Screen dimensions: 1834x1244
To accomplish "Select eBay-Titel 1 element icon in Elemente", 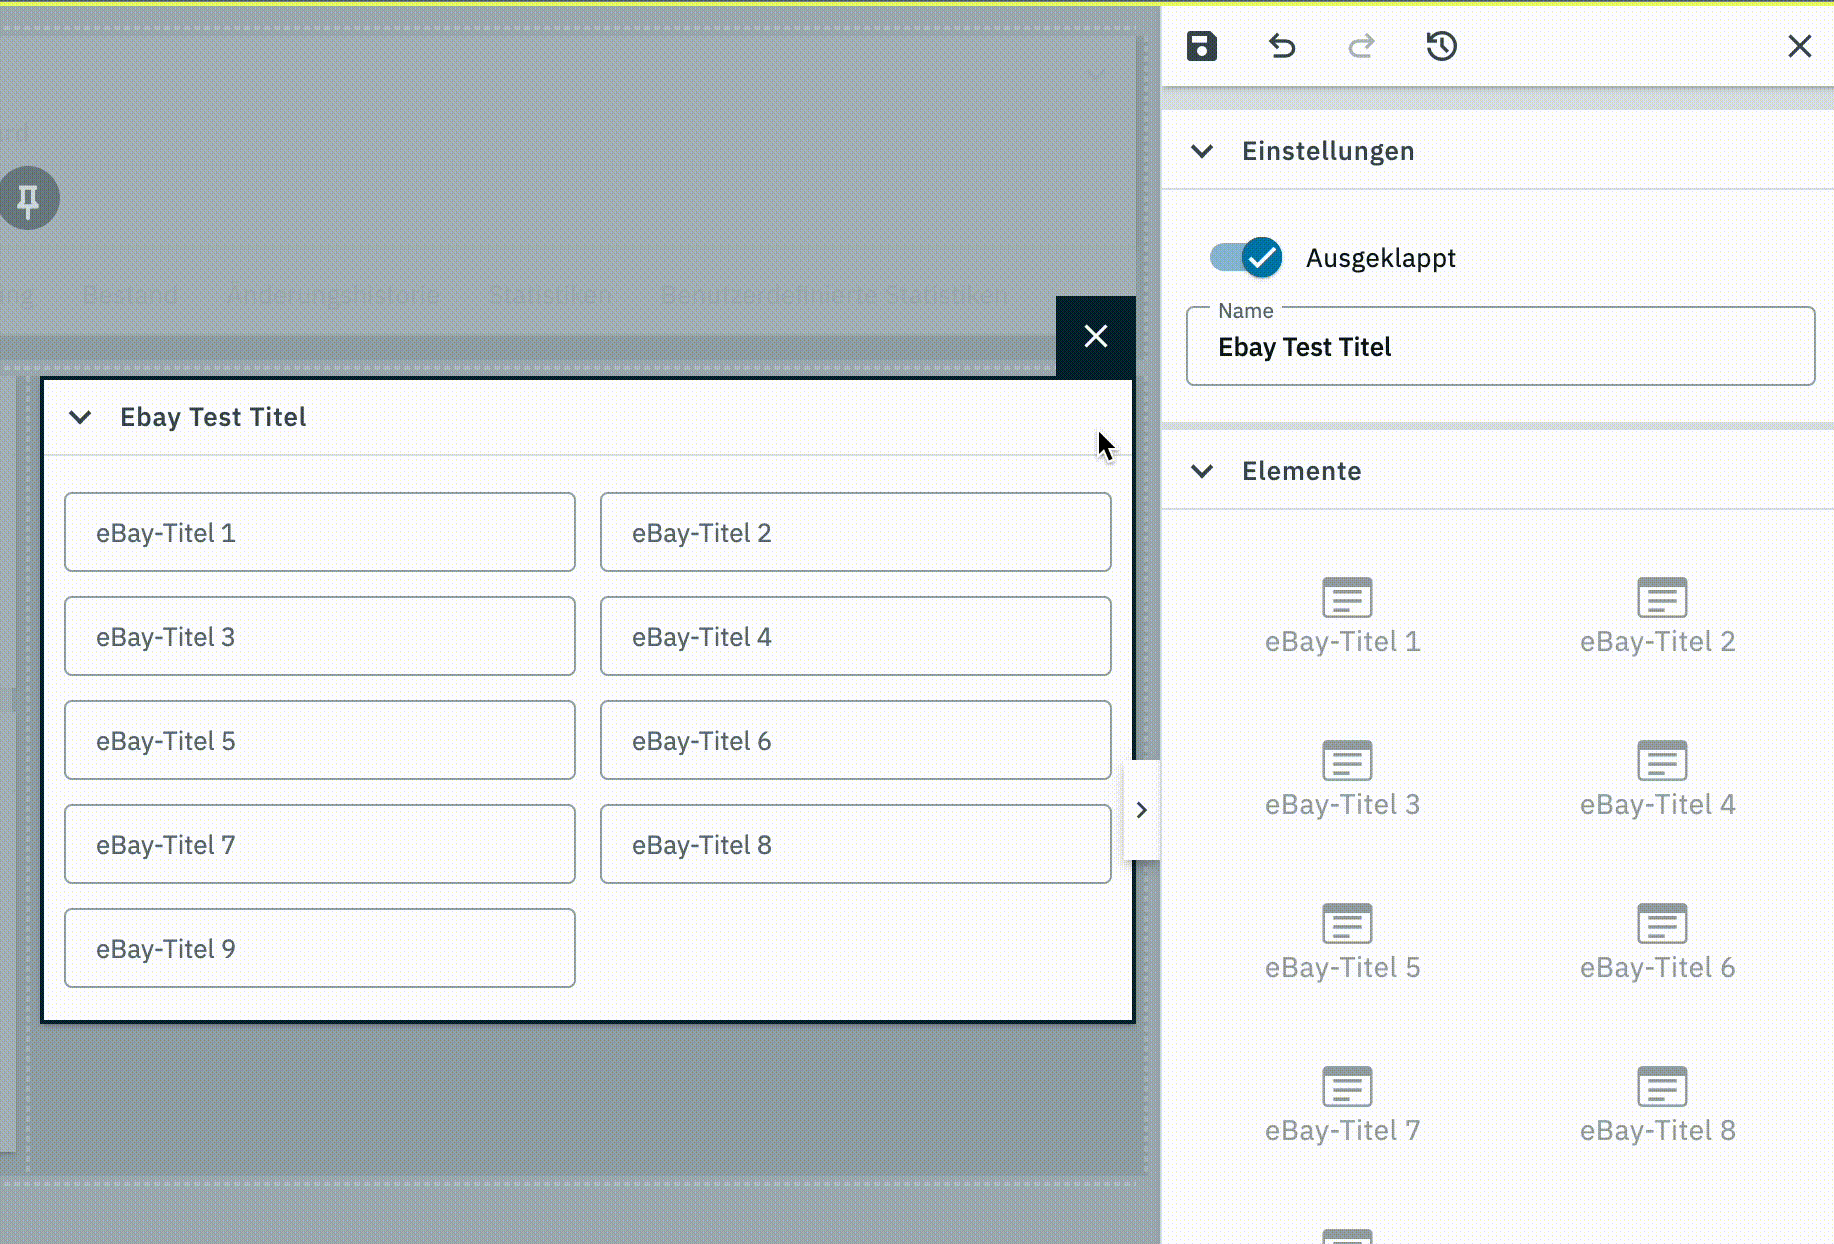I will tap(1346, 598).
